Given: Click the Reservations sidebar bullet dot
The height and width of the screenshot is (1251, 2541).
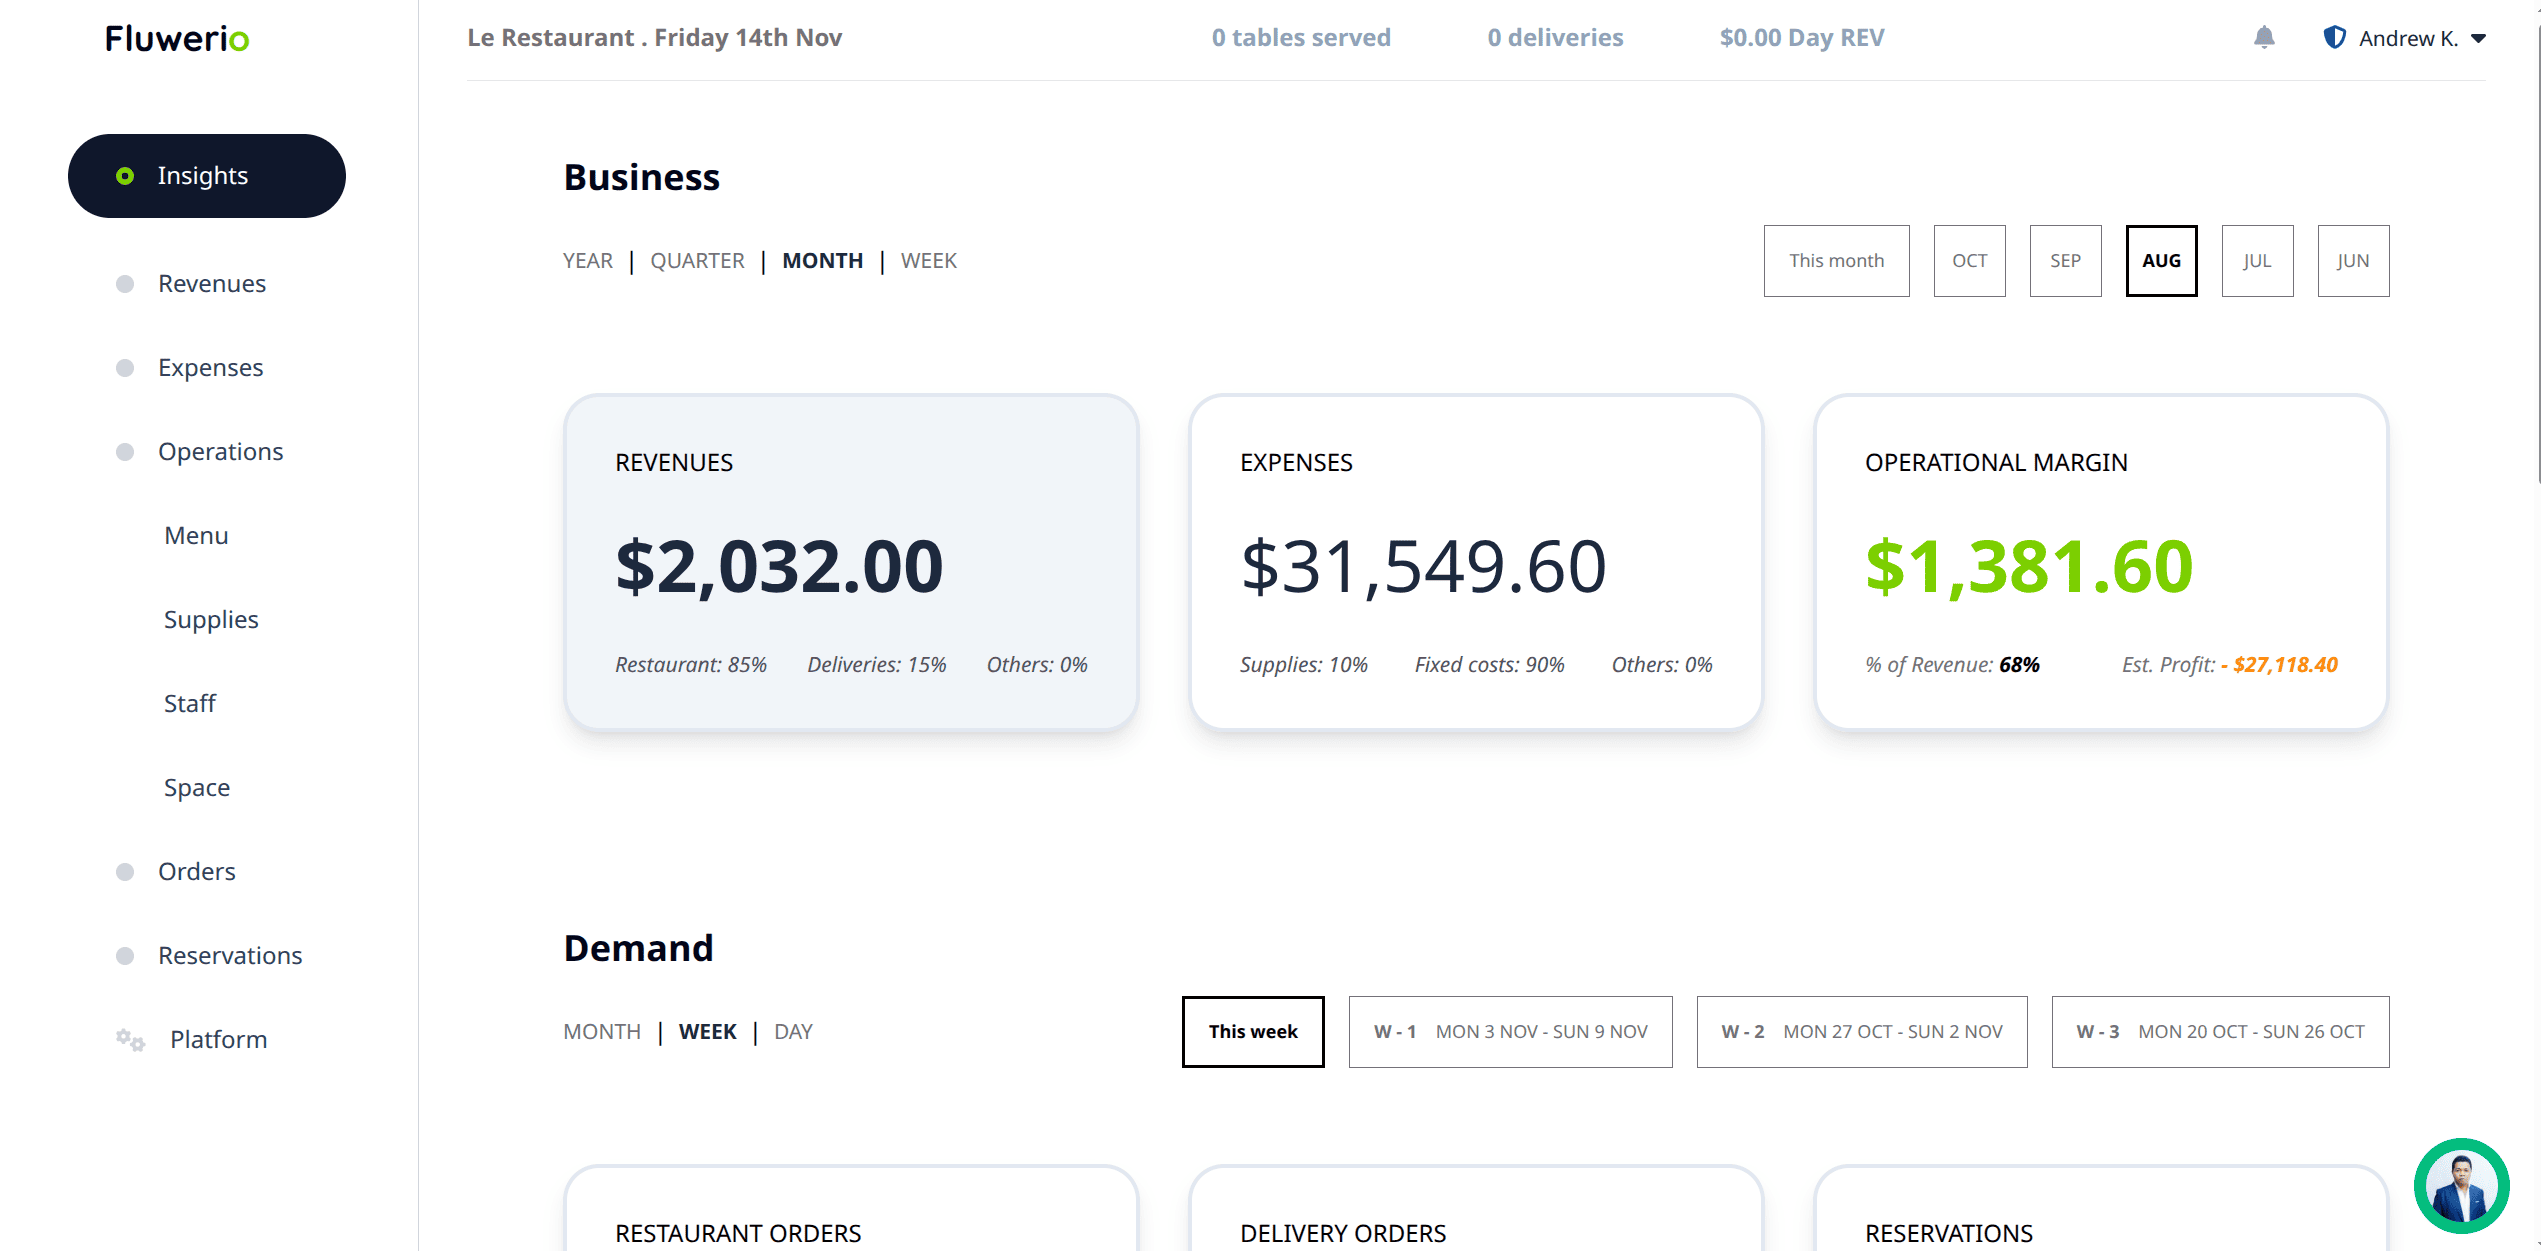Looking at the screenshot, I should click(x=125, y=956).
